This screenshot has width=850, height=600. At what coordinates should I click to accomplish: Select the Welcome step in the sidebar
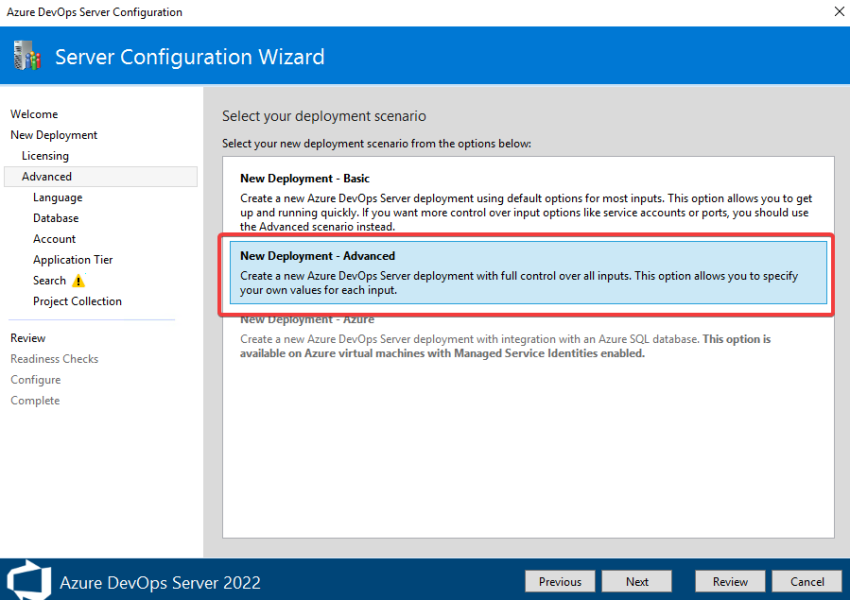[34, 114]
